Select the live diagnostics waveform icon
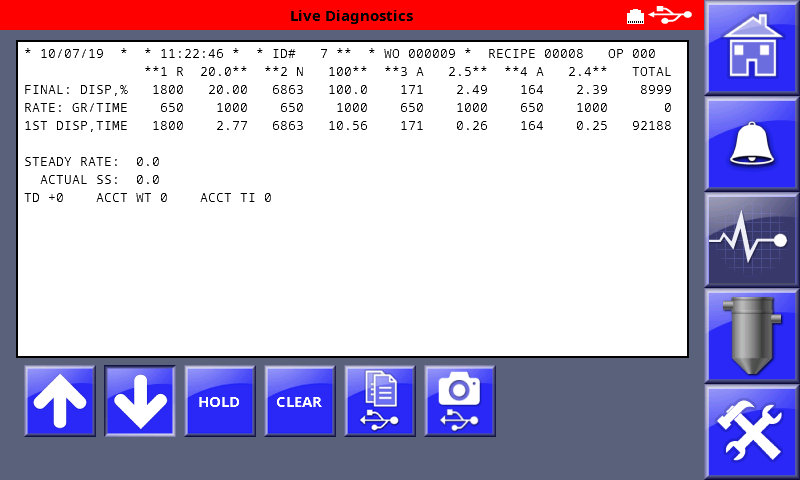The image size is (800, 480). pyautogui.click(x=752, y=240)
